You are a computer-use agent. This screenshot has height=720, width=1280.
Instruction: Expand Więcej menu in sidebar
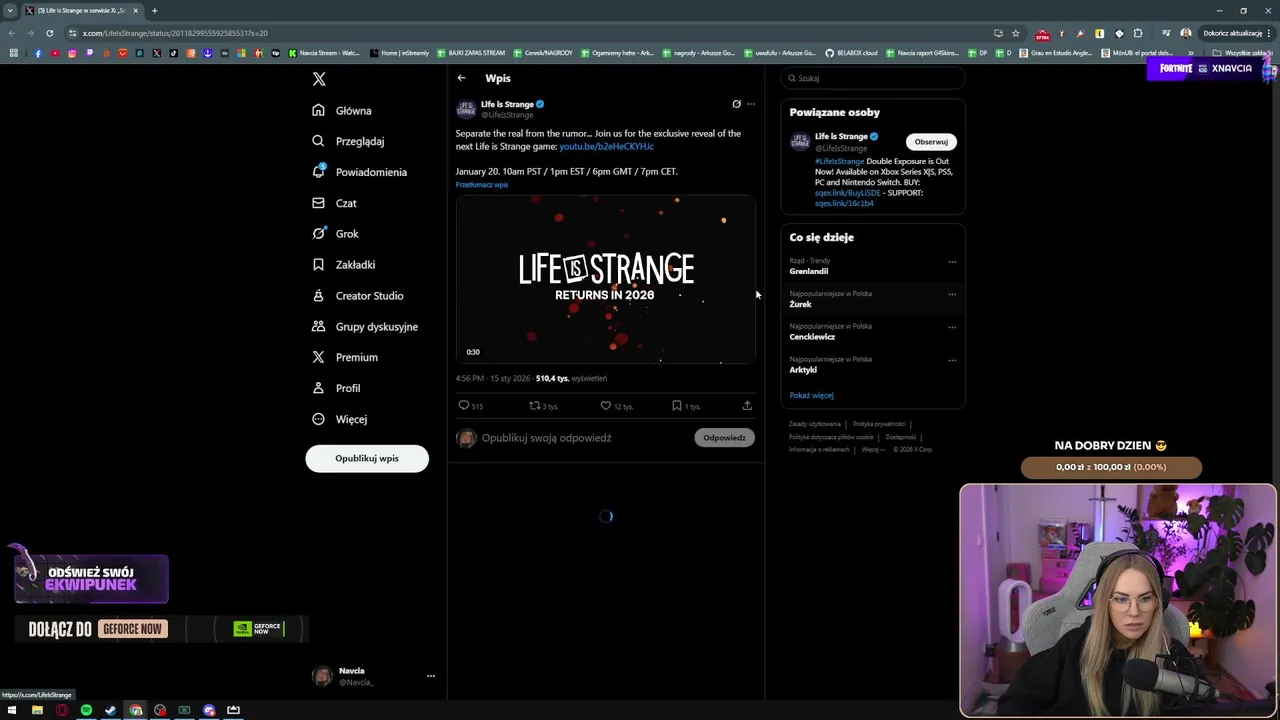click(340, 419)
